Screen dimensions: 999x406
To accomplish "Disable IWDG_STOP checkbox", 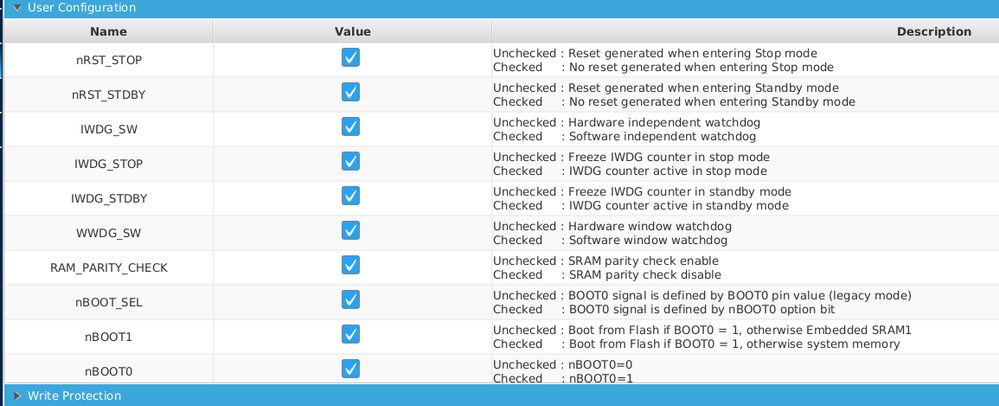I will pyautogui.click(x=350, y=162).
